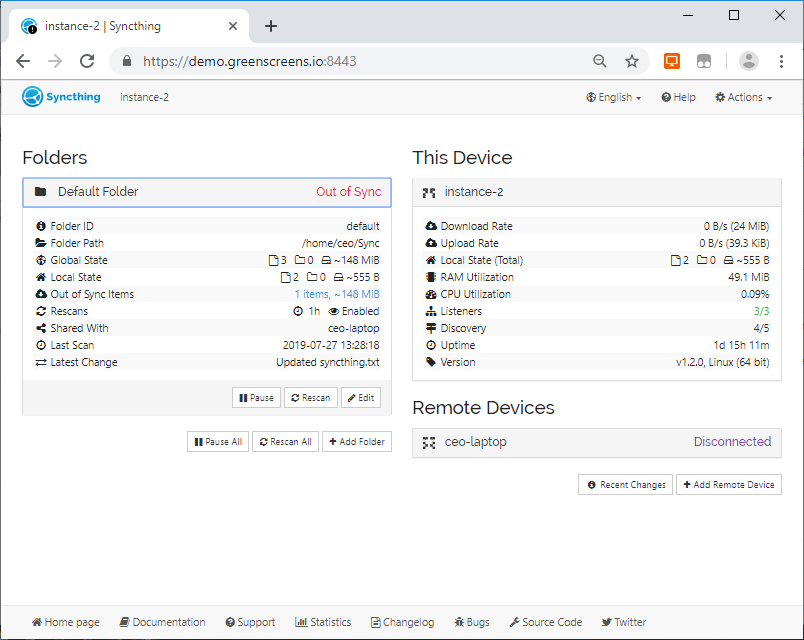Click the browser zoom magnifier icon

click(x=599, y=61)
